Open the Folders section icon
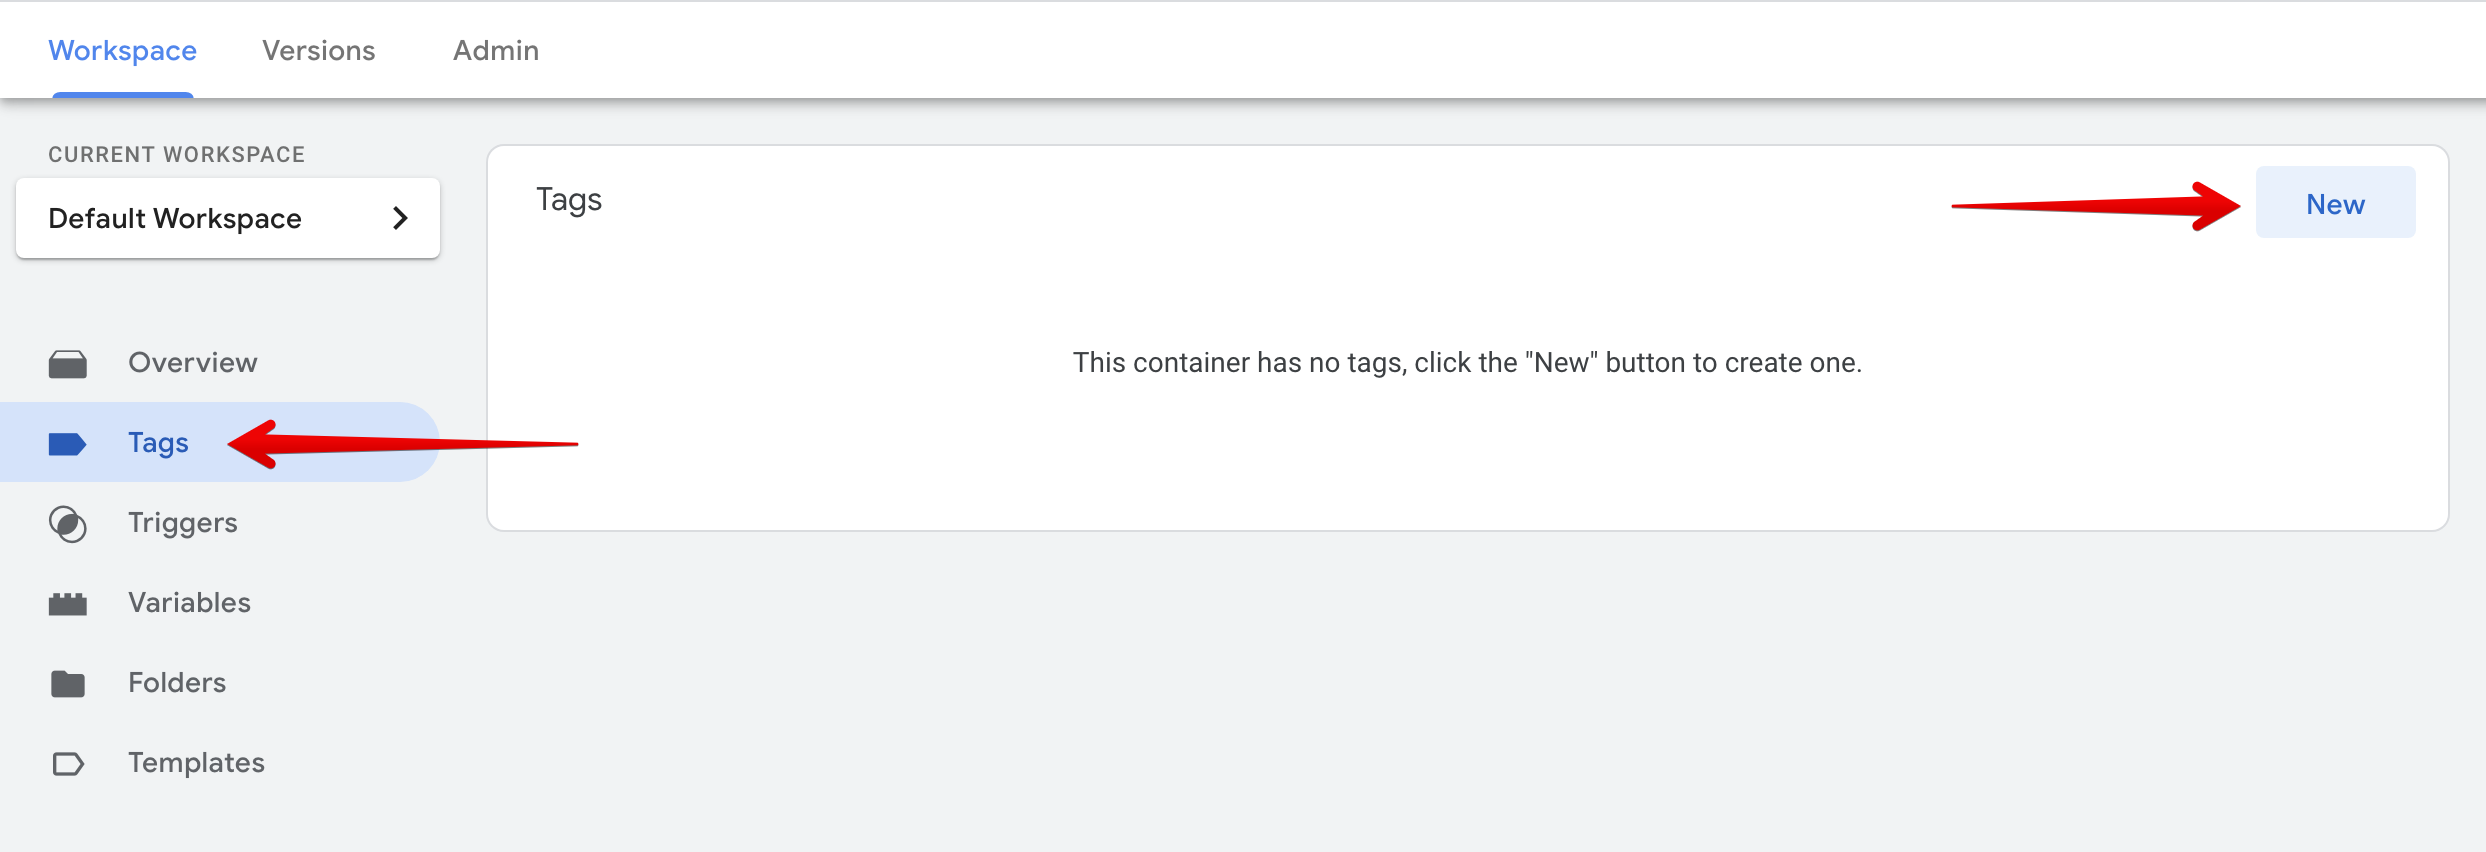The image size is (2486, 852). 68,682
